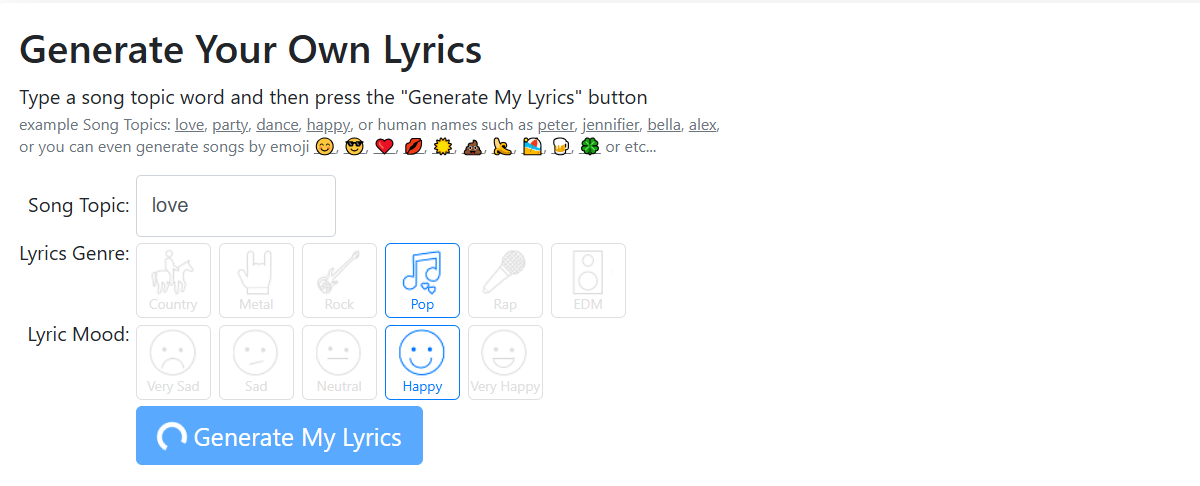
Task: Click the sunglasses face emoji topic
Action: 353,148
